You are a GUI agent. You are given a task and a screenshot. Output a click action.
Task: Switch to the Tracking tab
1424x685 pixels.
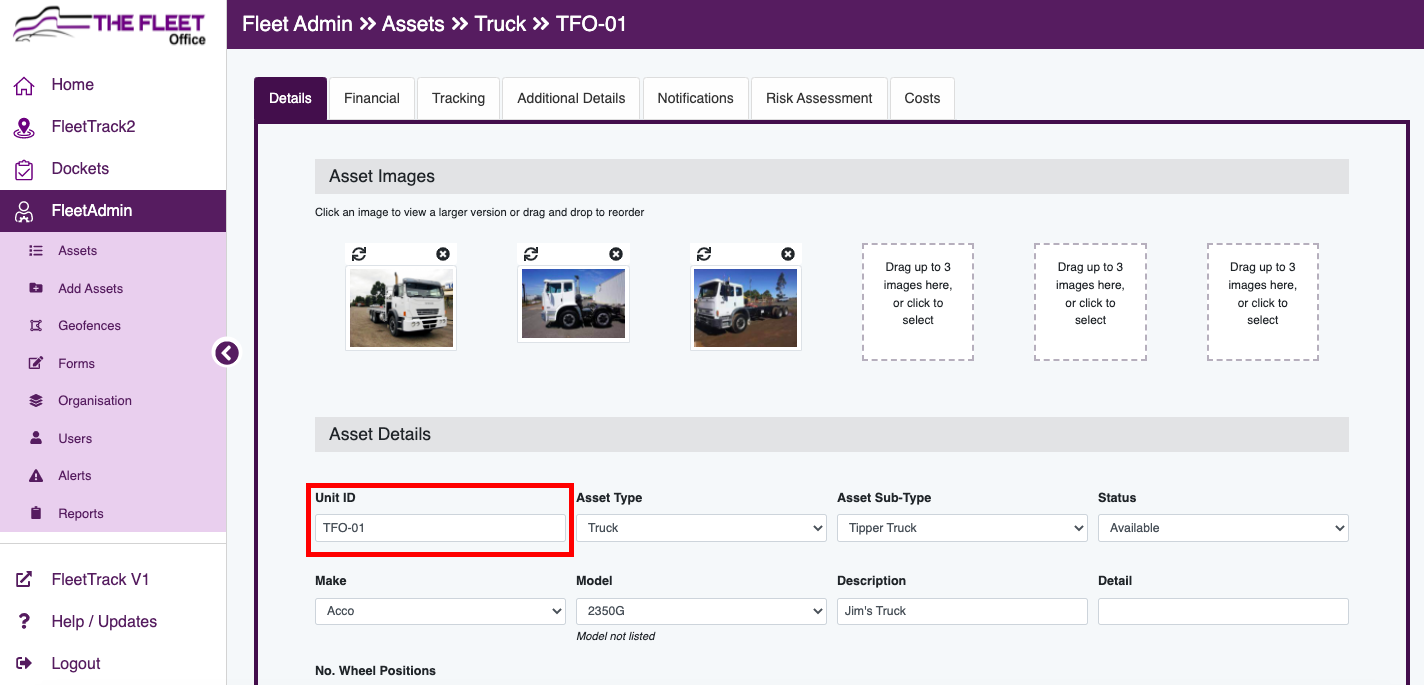click(458, 98)
